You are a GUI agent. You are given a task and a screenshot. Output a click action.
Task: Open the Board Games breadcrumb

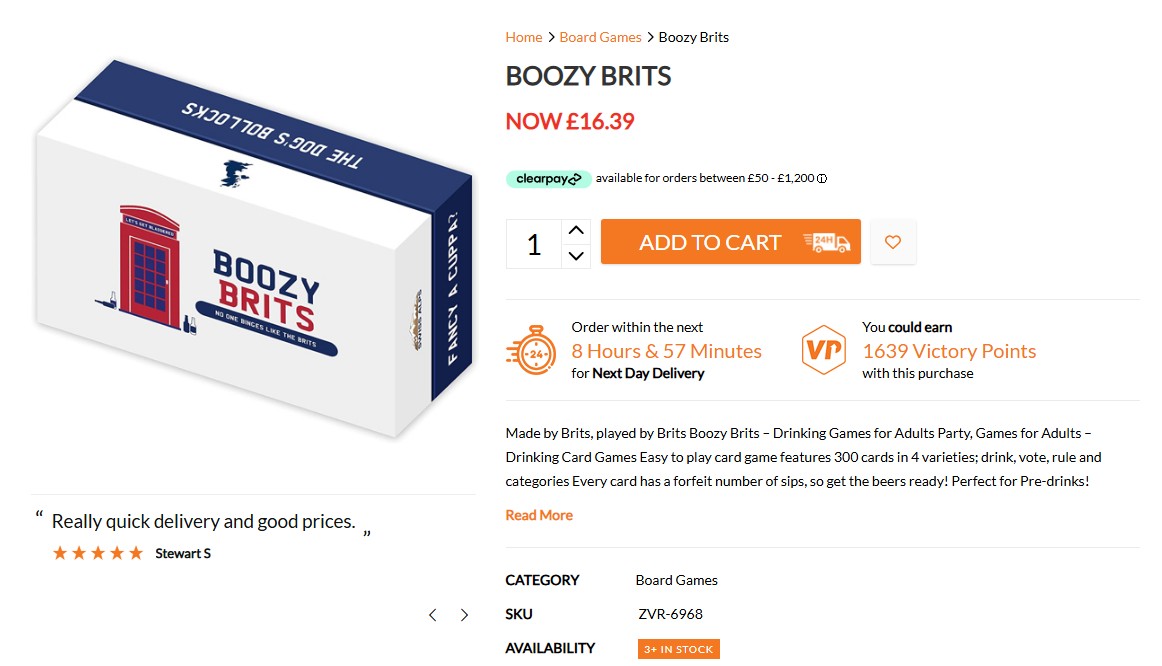point(600,37)
